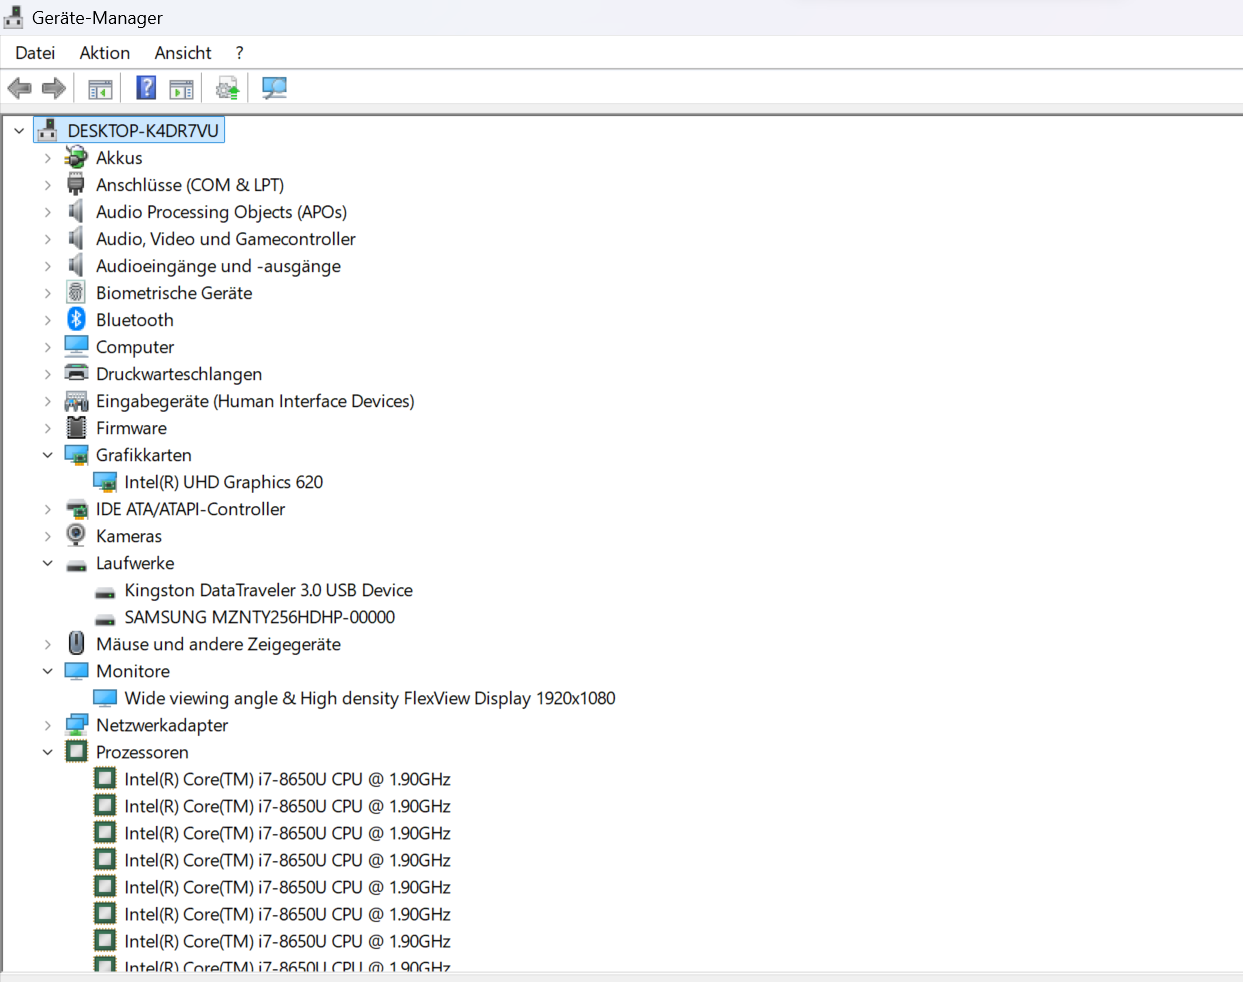Select the Anschlüsse (COM & LPT) label
This screenshot has width=1243, height=982.
tap(190, 185)
